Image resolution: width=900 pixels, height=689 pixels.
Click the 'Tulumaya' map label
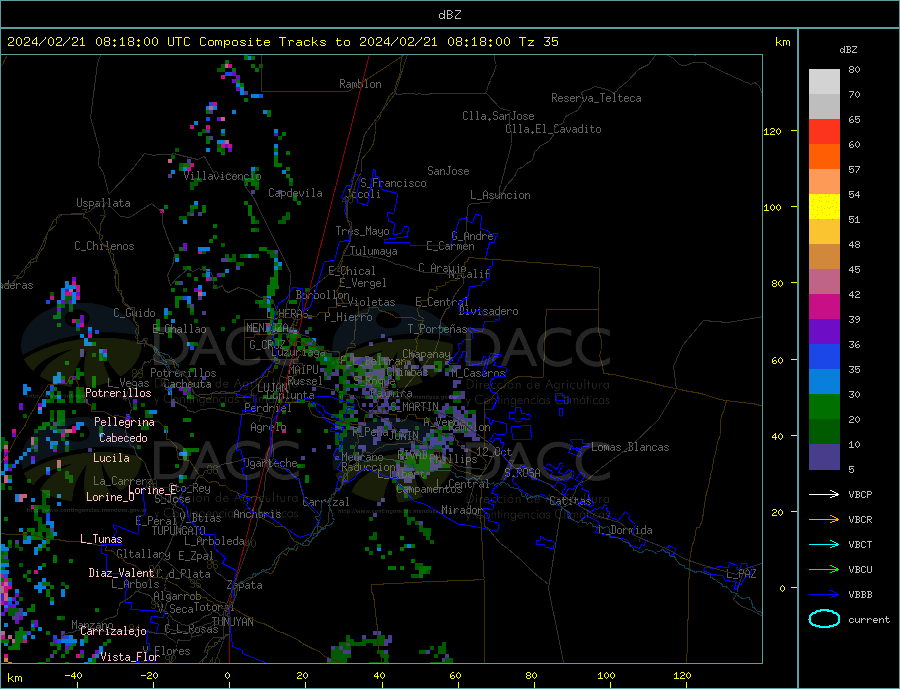tap(374, 251)
